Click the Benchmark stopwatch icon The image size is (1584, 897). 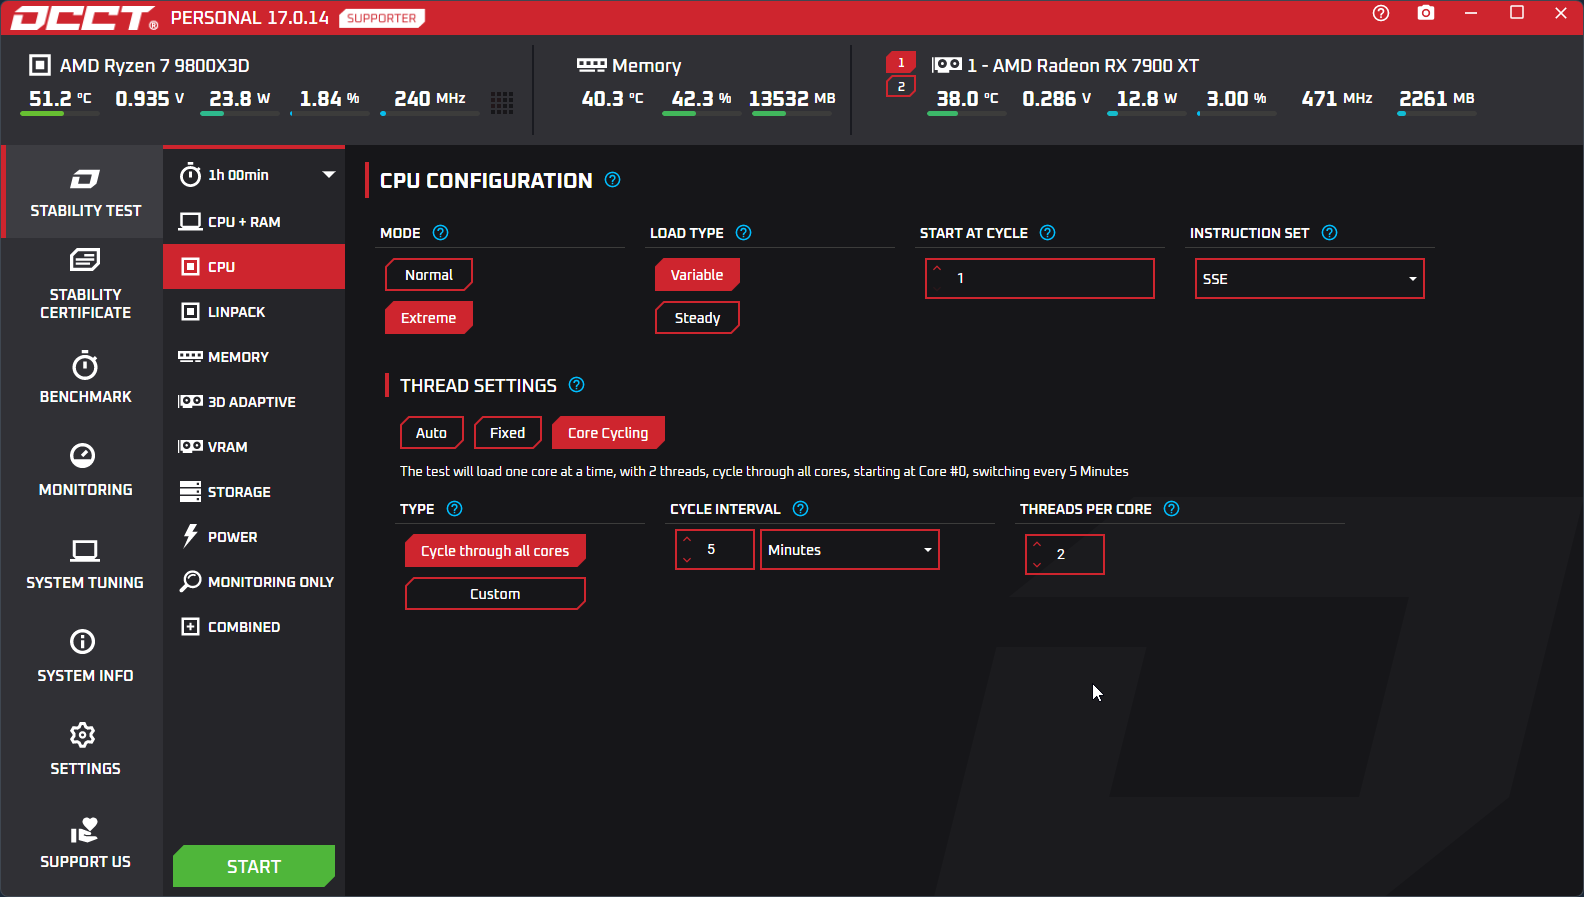[85, 365]
